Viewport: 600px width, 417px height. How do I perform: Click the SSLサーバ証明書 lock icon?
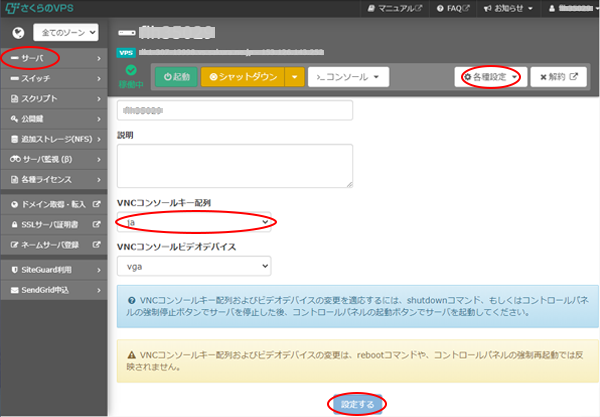coord(15,225)
